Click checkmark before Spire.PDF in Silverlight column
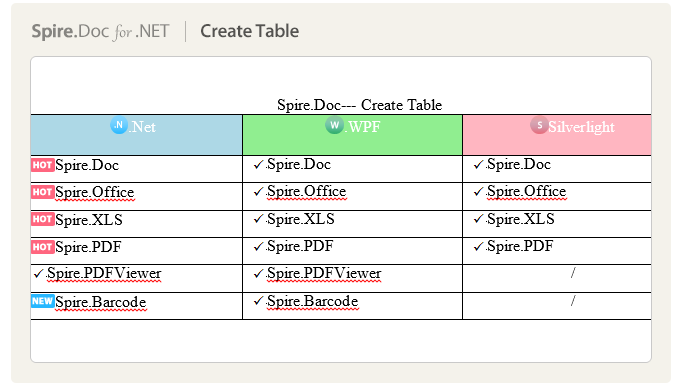 (478, 247)
